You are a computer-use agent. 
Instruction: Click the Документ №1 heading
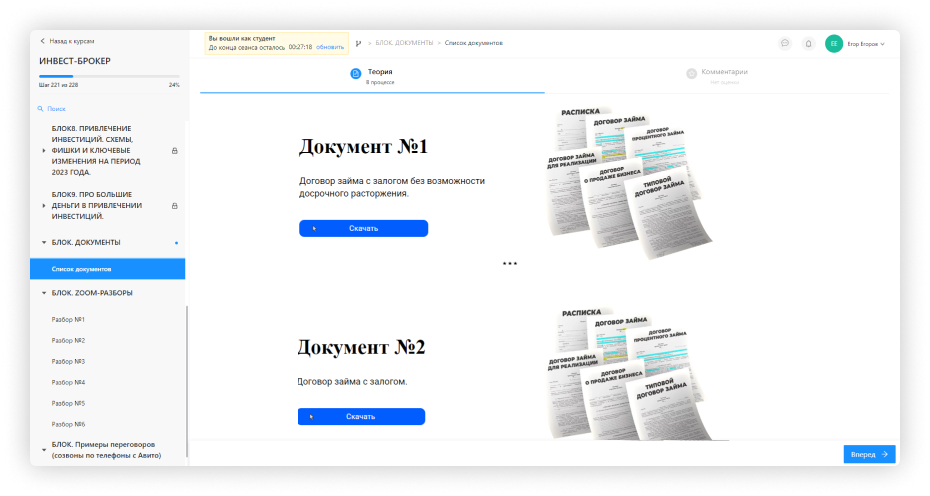point(363,146)
